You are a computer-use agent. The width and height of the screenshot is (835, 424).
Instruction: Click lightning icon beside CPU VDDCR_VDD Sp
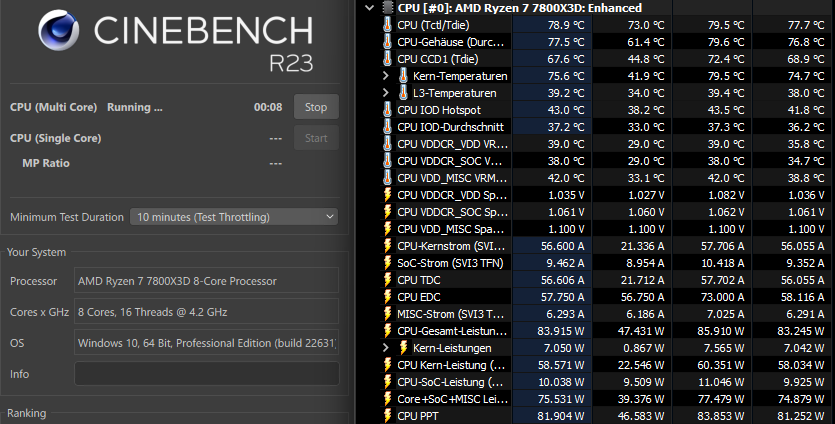(x=388, y=195)
